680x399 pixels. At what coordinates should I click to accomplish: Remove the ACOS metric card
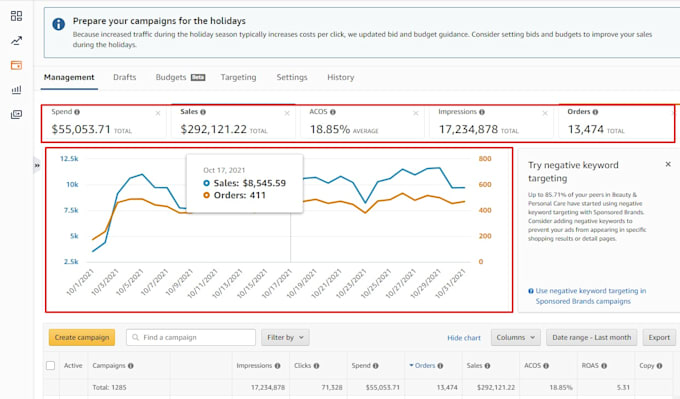coord(415,113)
